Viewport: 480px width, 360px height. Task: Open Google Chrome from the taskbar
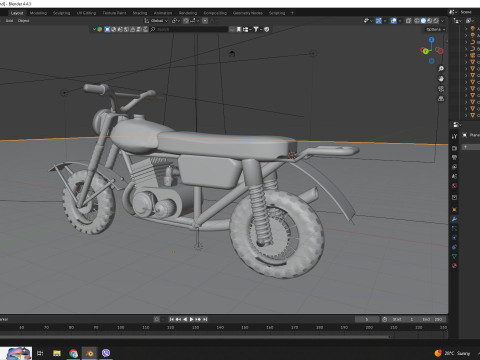coord(74,353)
